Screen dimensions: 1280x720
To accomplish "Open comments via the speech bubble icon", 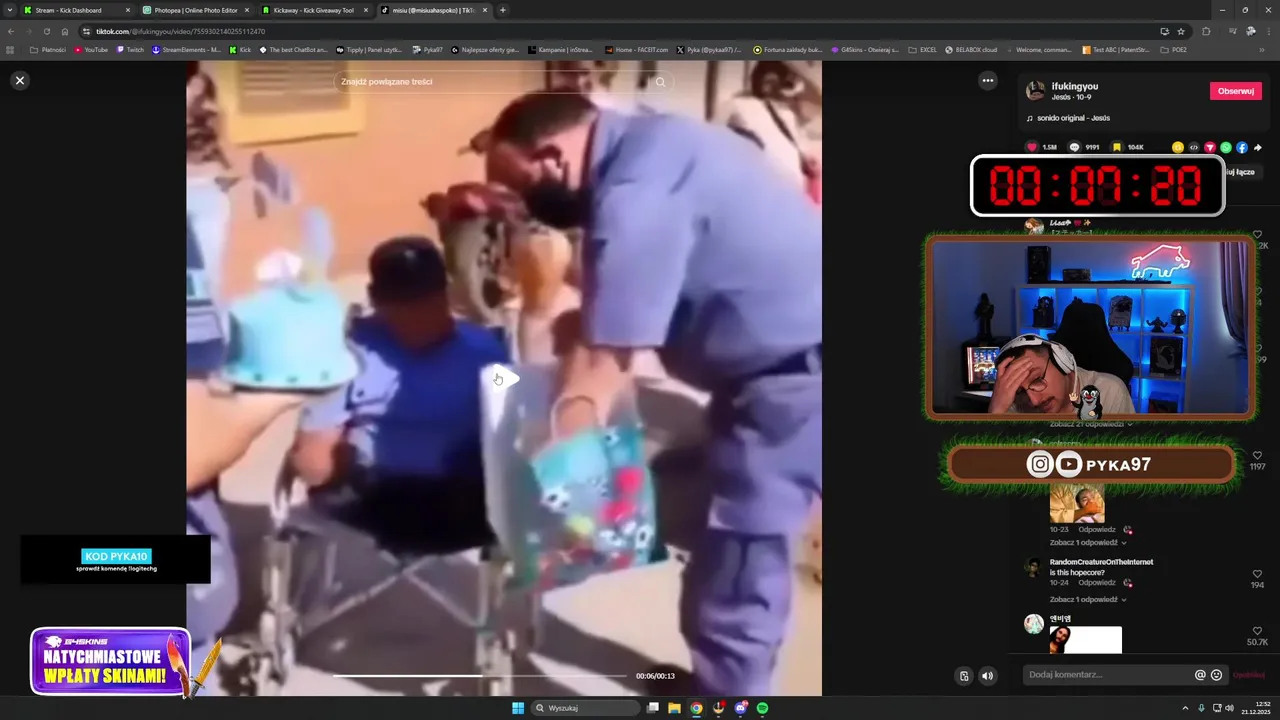I will coord(1075,147).
